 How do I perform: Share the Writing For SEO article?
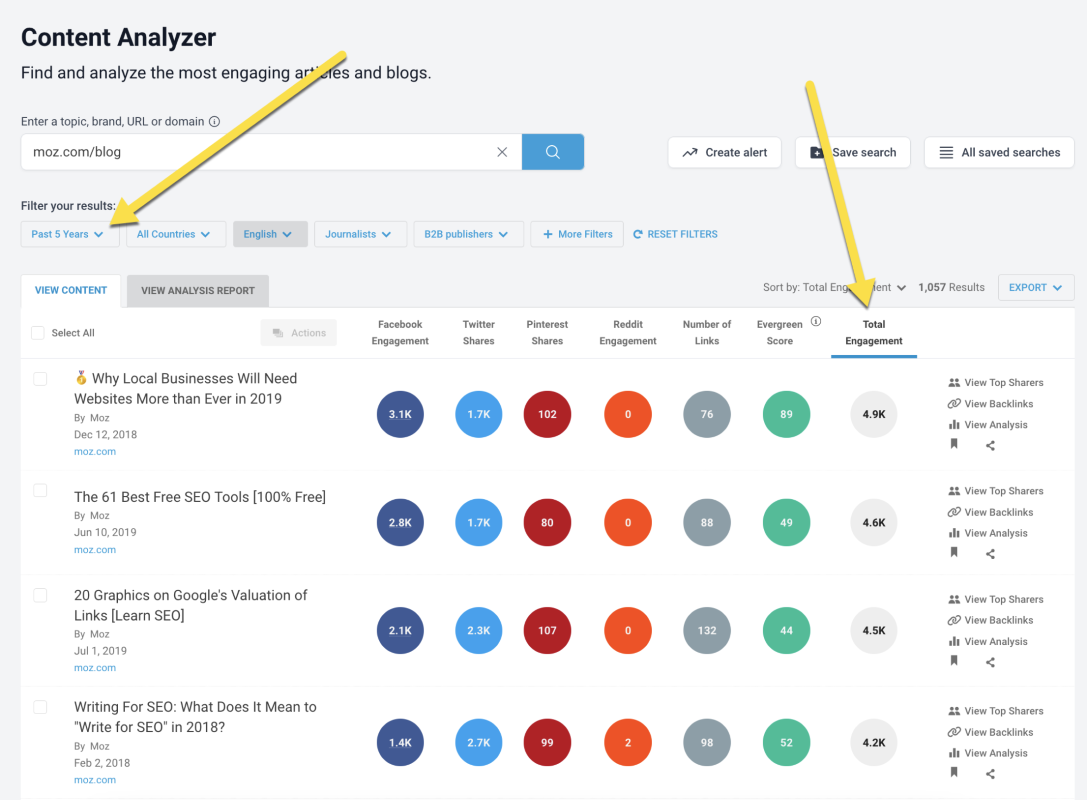click(x=990, y=774)
